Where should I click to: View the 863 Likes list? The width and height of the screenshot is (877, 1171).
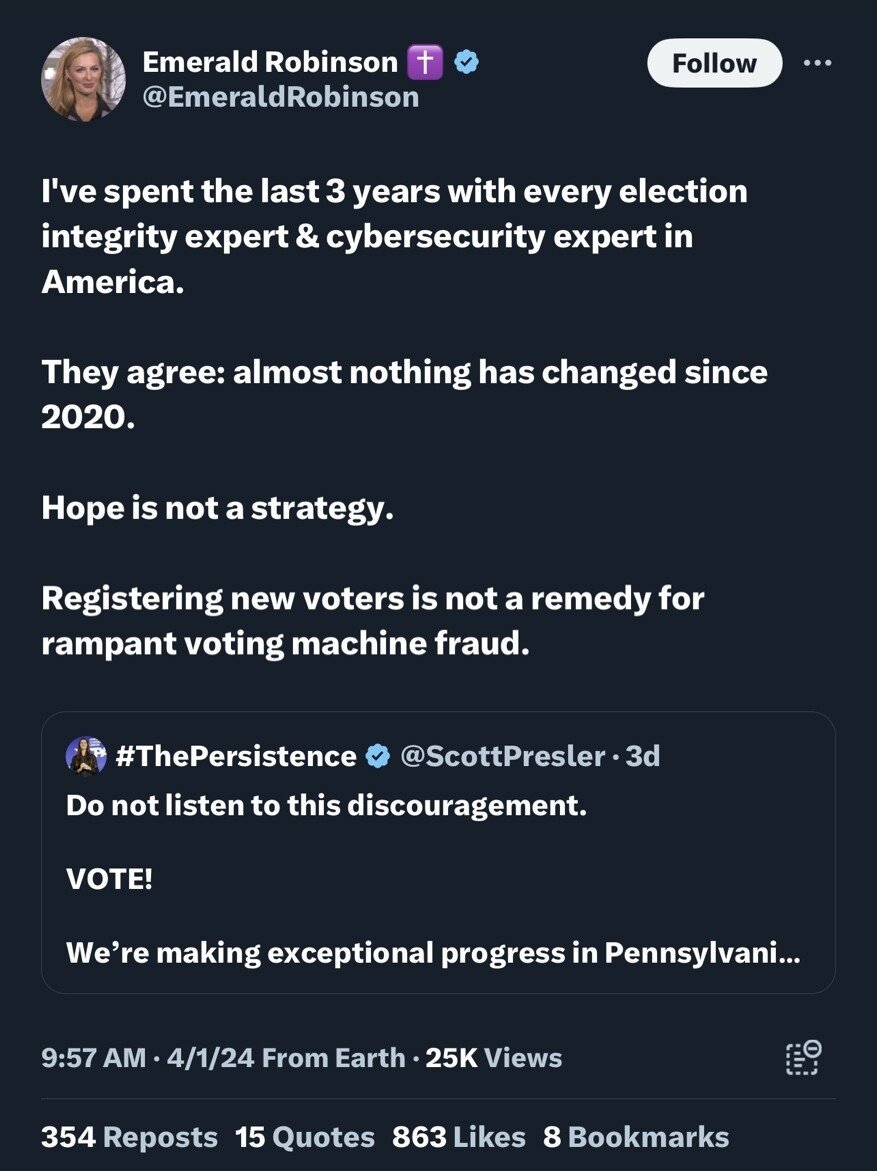coord(458,1137)
